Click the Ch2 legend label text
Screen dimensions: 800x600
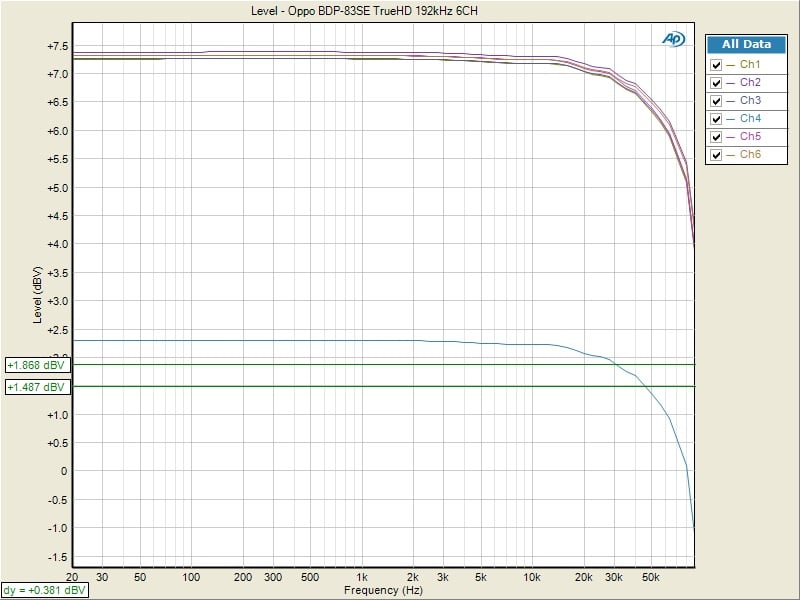[750, 83]
